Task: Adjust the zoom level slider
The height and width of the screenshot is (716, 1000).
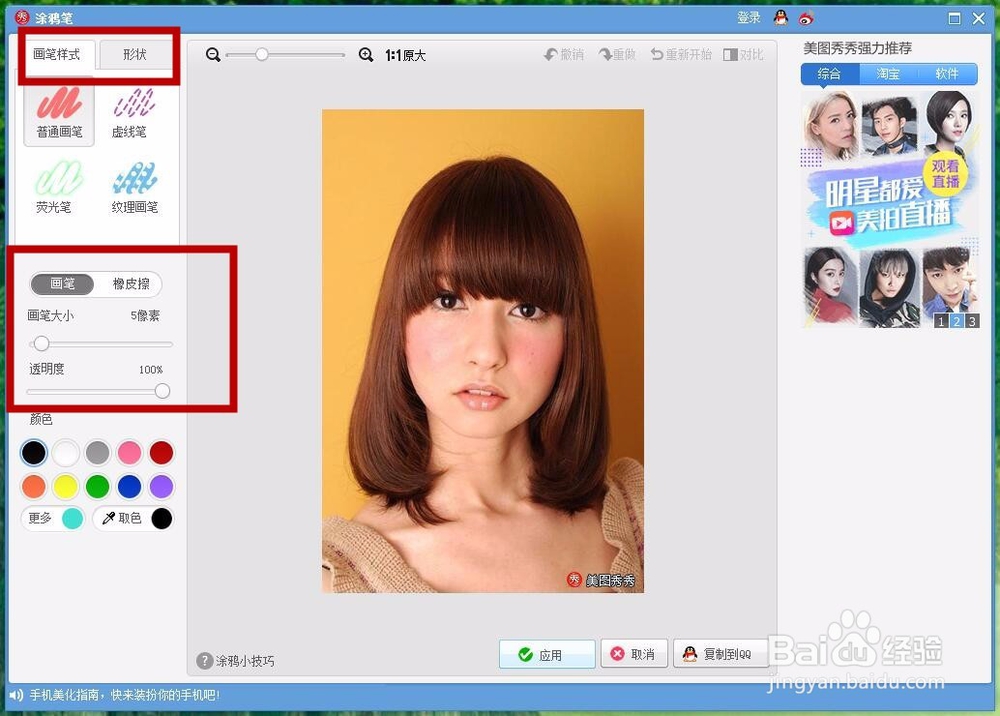Action: (x=285, y=55)
